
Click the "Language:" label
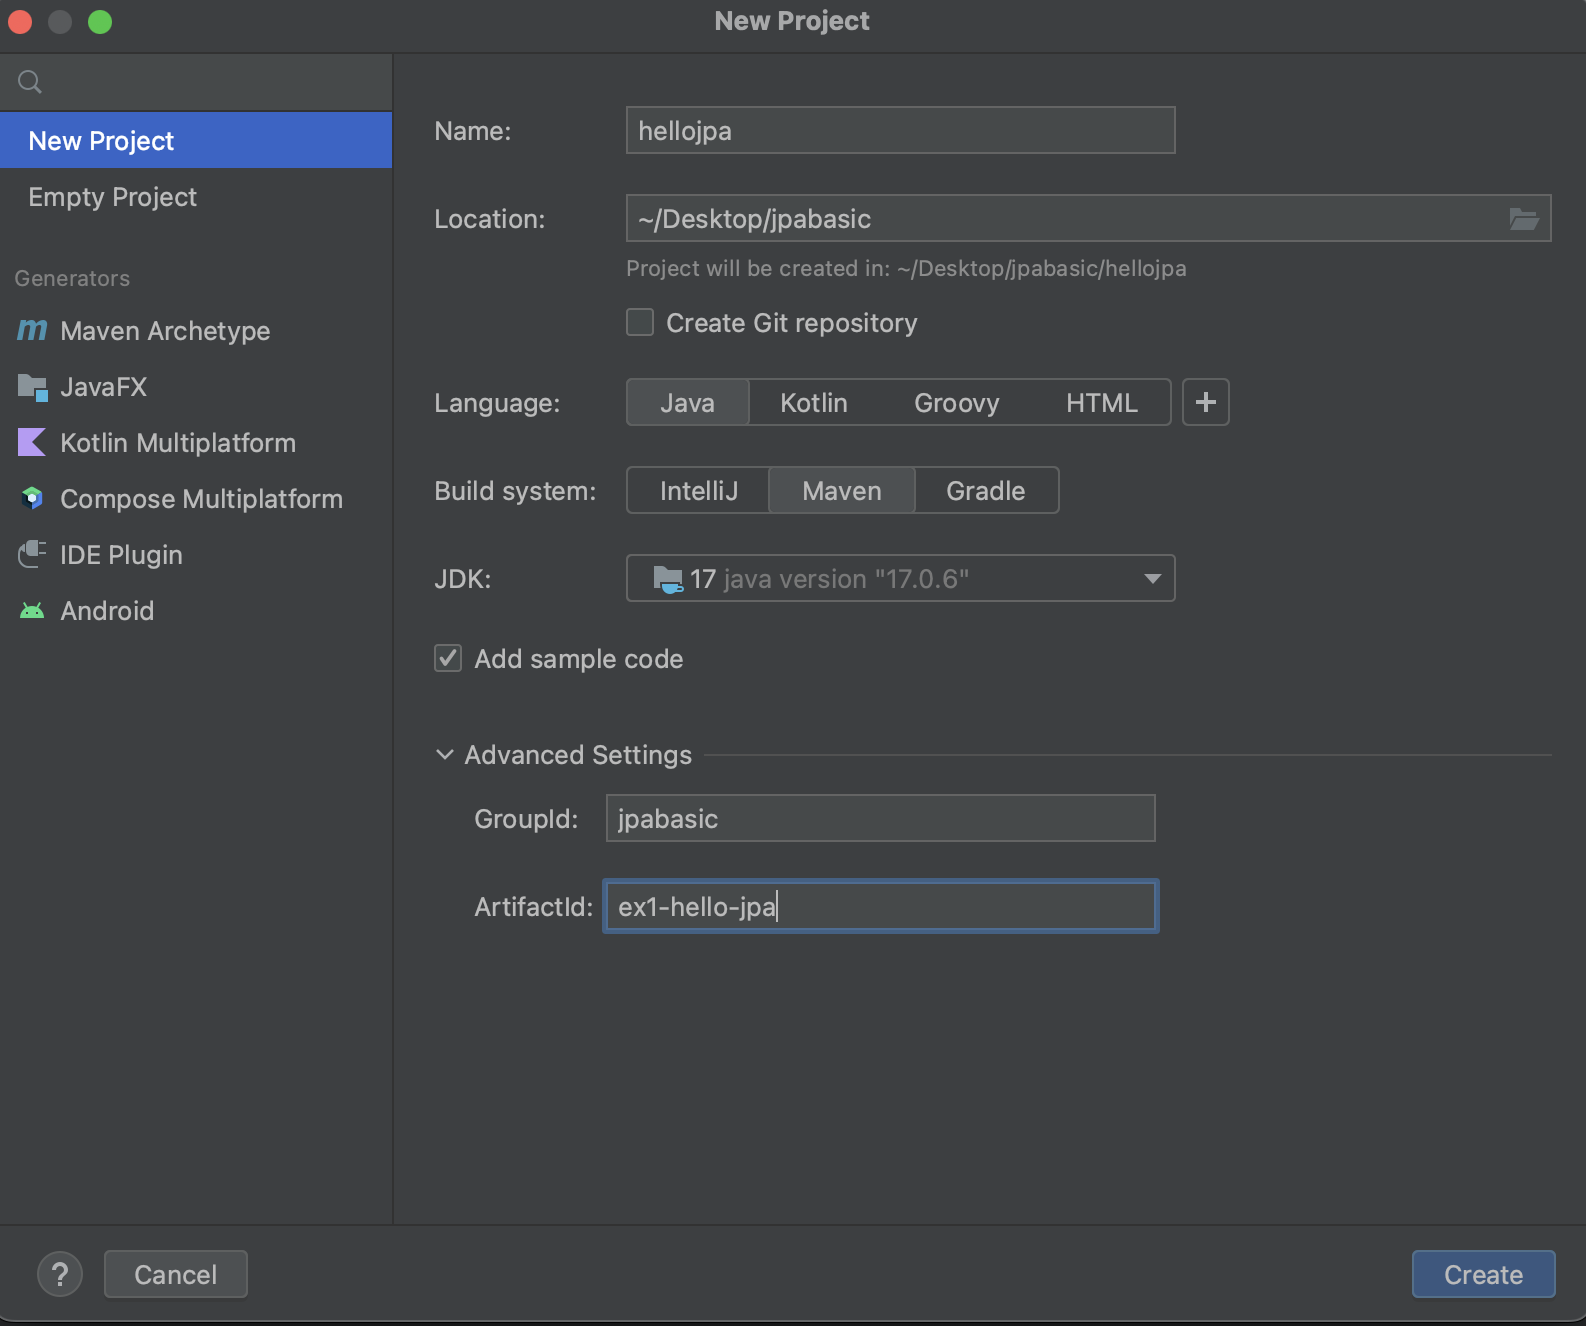click(x=497, y=403)
